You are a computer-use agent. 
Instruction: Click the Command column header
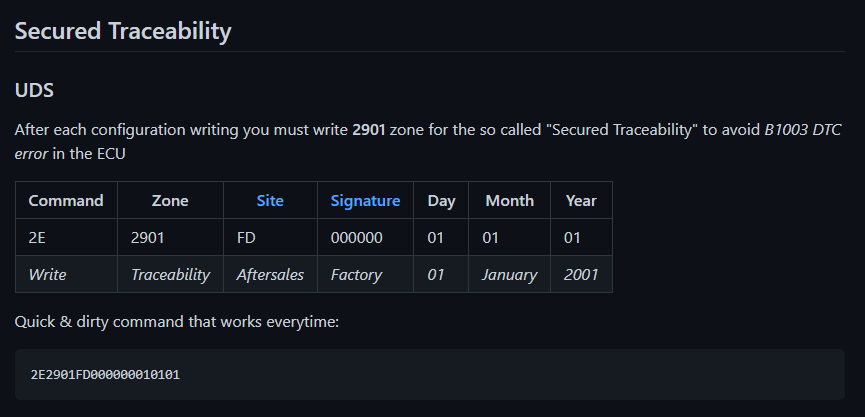tap(66, 200)
